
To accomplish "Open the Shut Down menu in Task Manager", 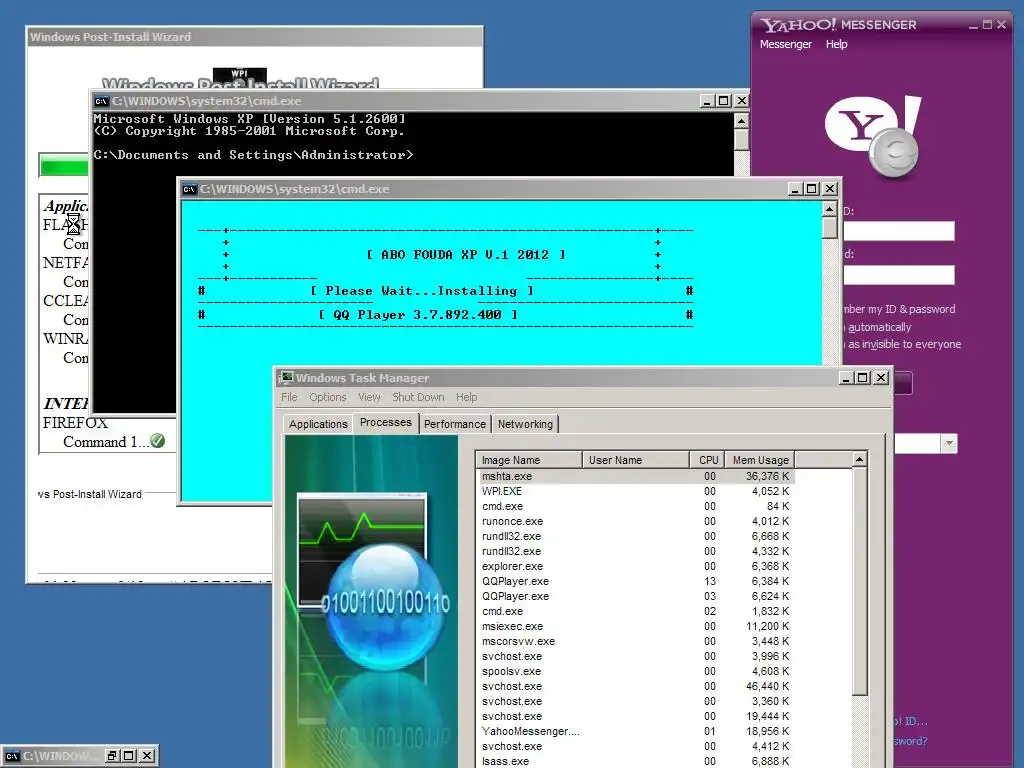I will pos(418,397).
